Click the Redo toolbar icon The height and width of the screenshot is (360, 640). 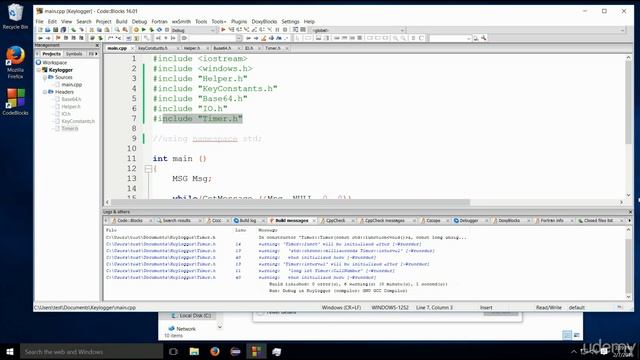pos(81,30)
